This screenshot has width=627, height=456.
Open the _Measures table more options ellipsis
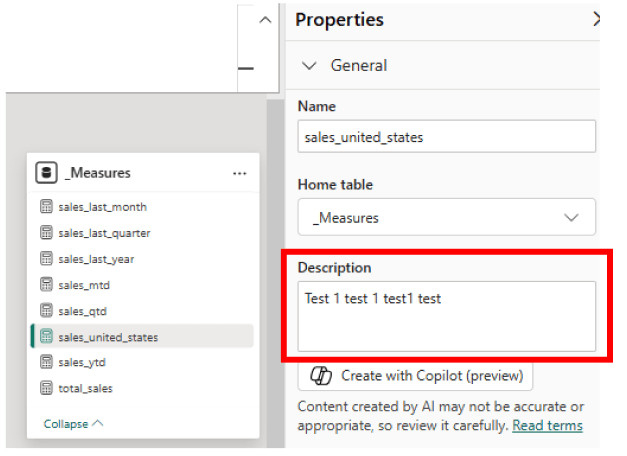[x=239, y=174]
